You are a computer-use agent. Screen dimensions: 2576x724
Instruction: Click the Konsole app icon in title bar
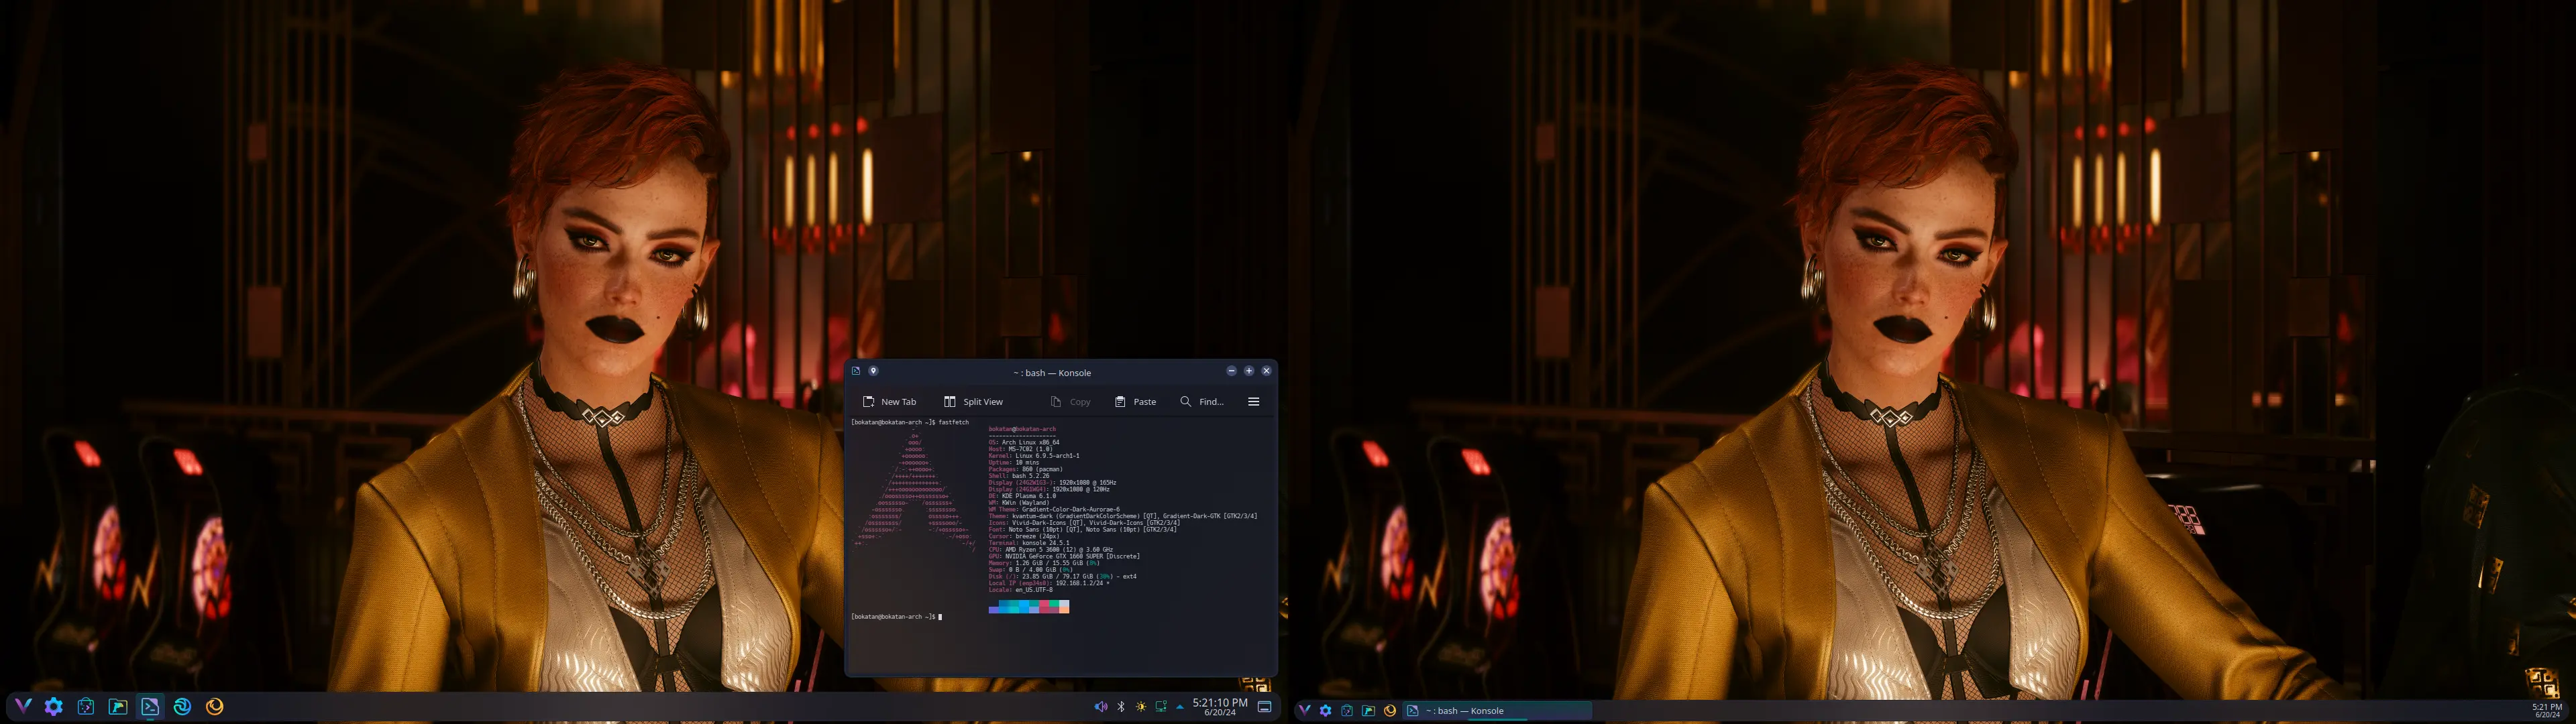(x=856, y=371)
